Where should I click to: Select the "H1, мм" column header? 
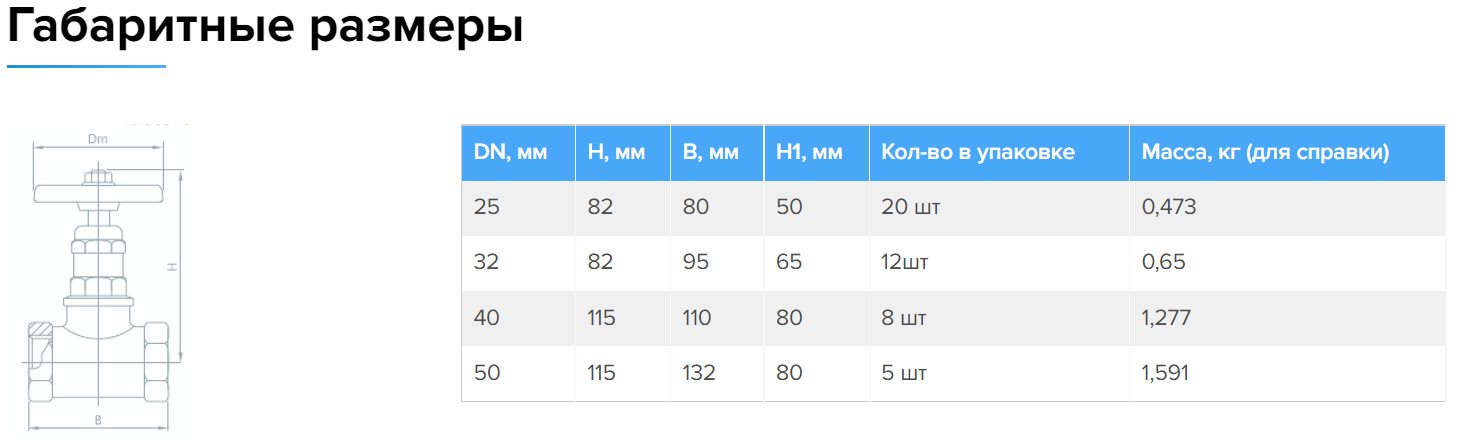pyautogui.click(x=809, y=153)
